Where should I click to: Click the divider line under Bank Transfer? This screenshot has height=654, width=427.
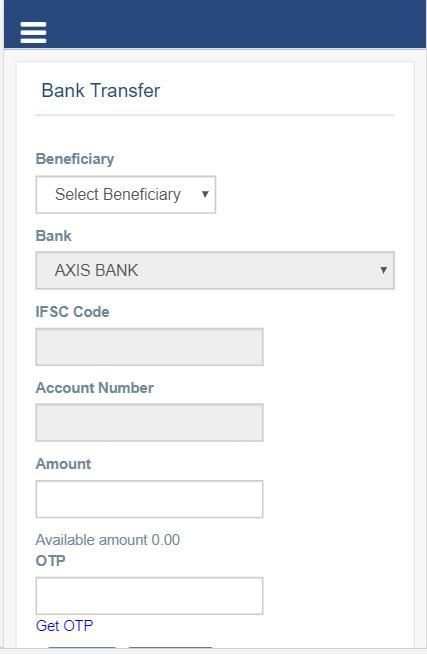point(215,115)
